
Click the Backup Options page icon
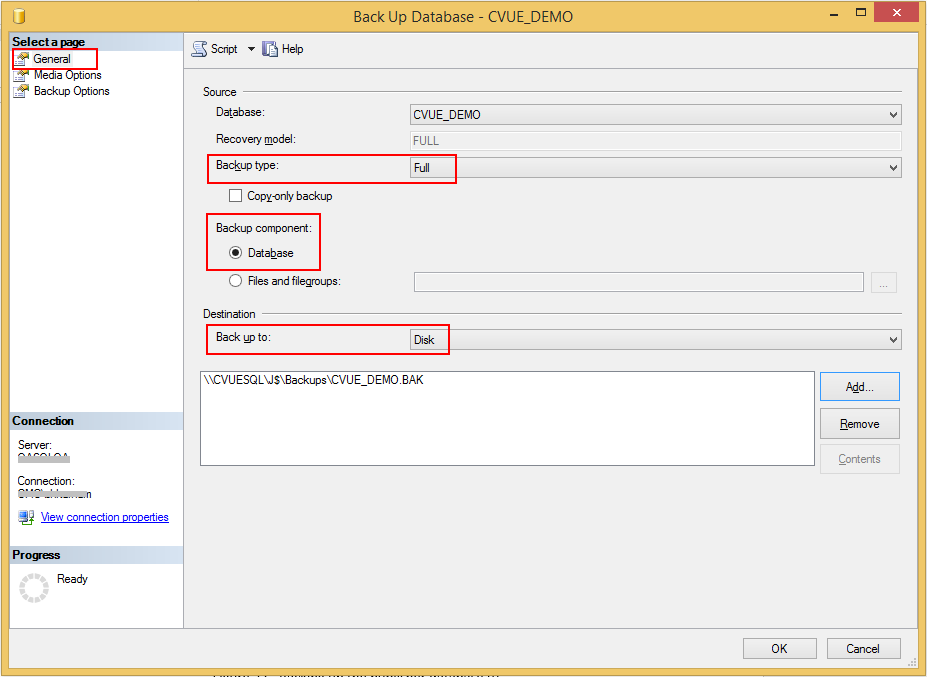(x=22, y=91)
